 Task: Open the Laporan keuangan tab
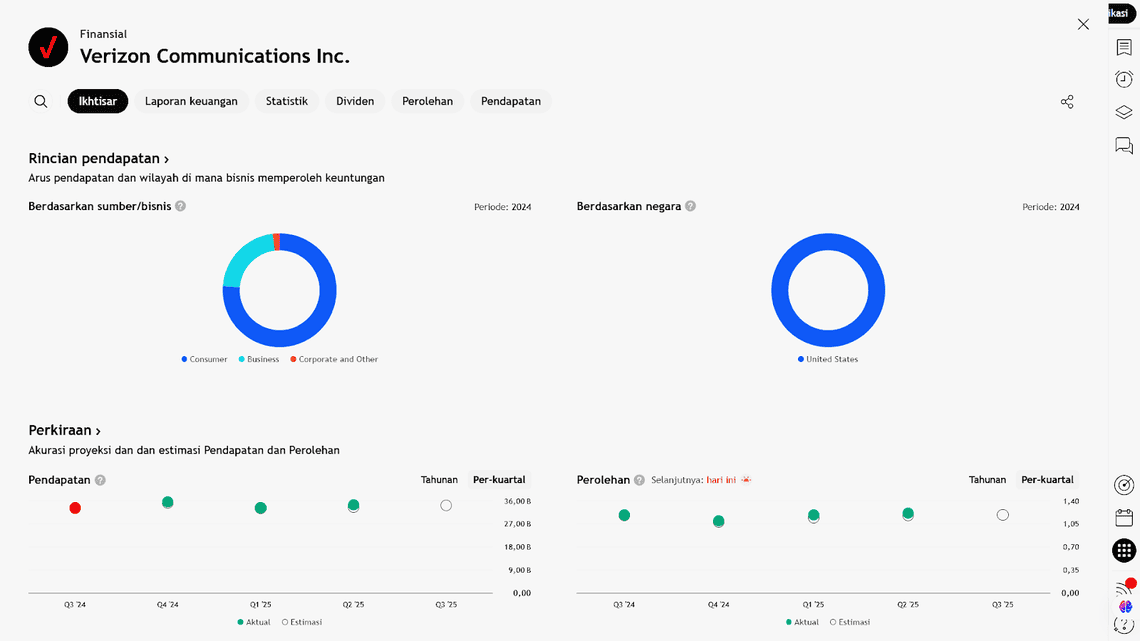191,101
